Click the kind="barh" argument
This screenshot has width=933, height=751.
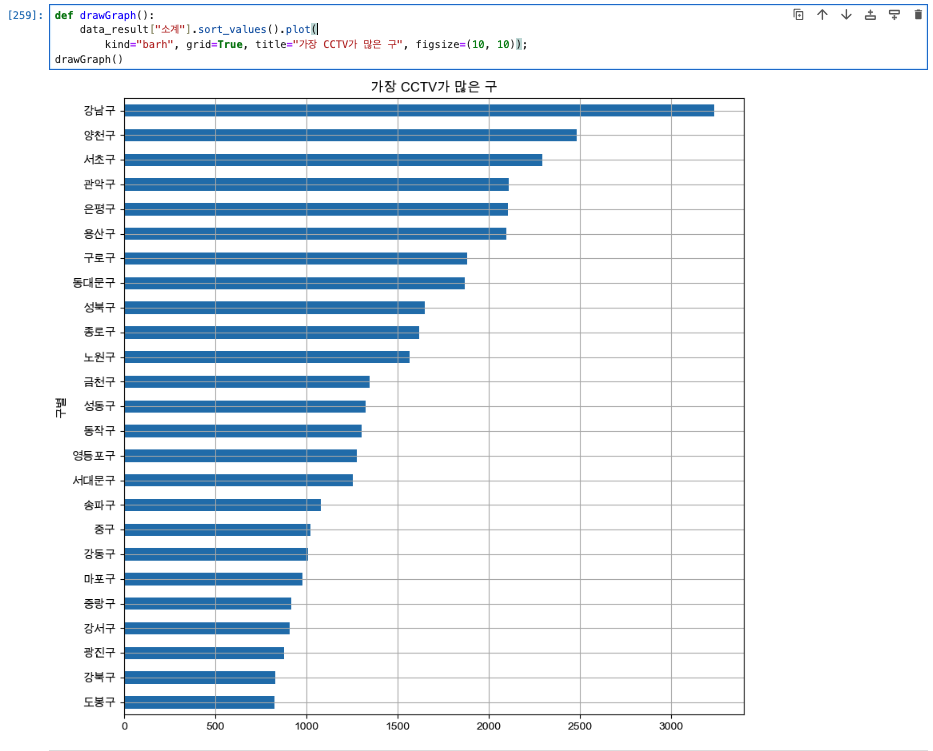(139, 45)
